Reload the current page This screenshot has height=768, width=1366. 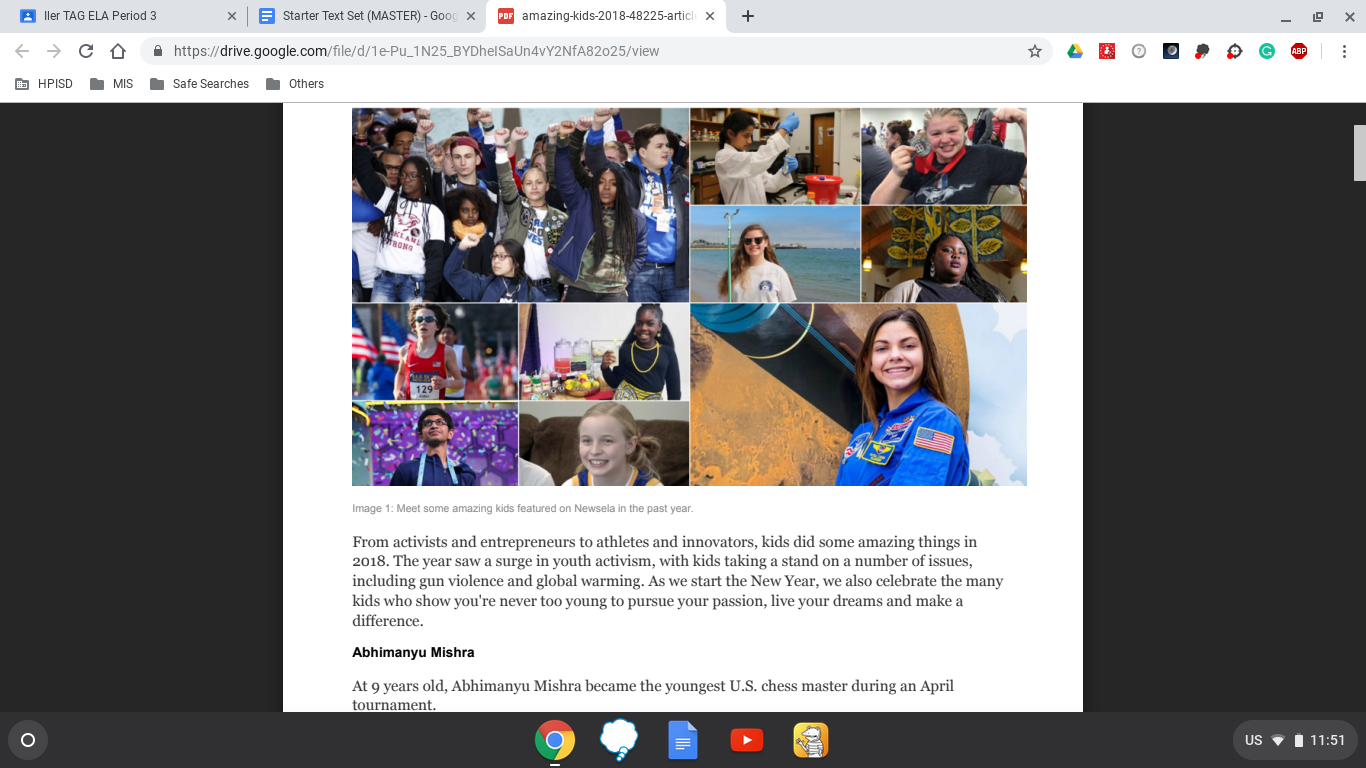click(86, 51)
